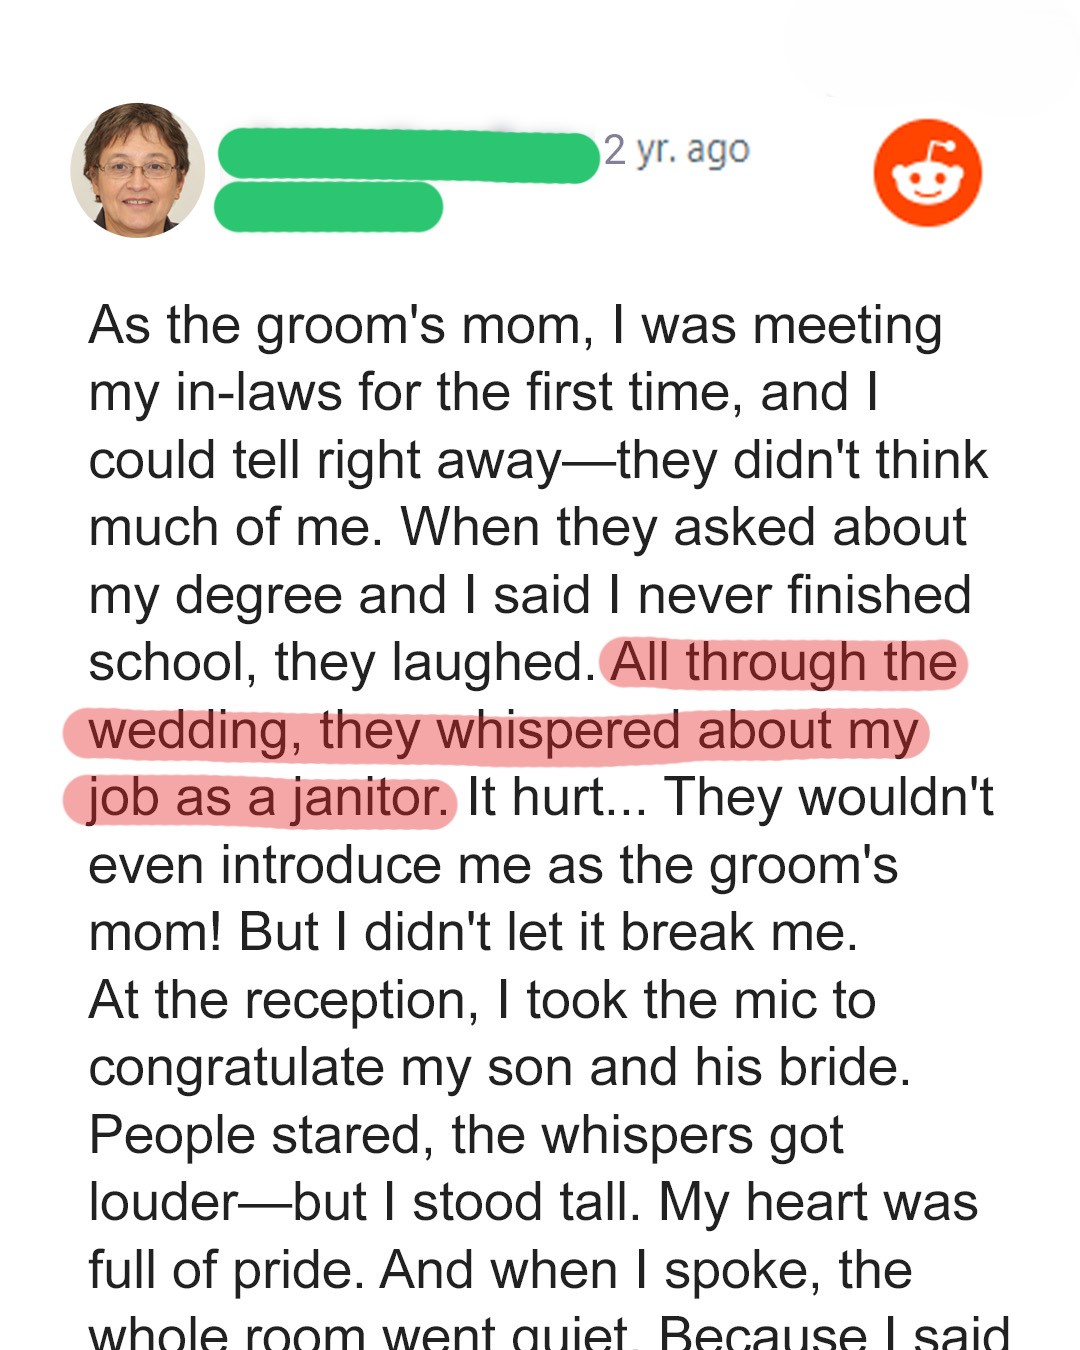
Task: Click the line "At the reception, I took the mic to"
Action: (x=482, y=1000)
